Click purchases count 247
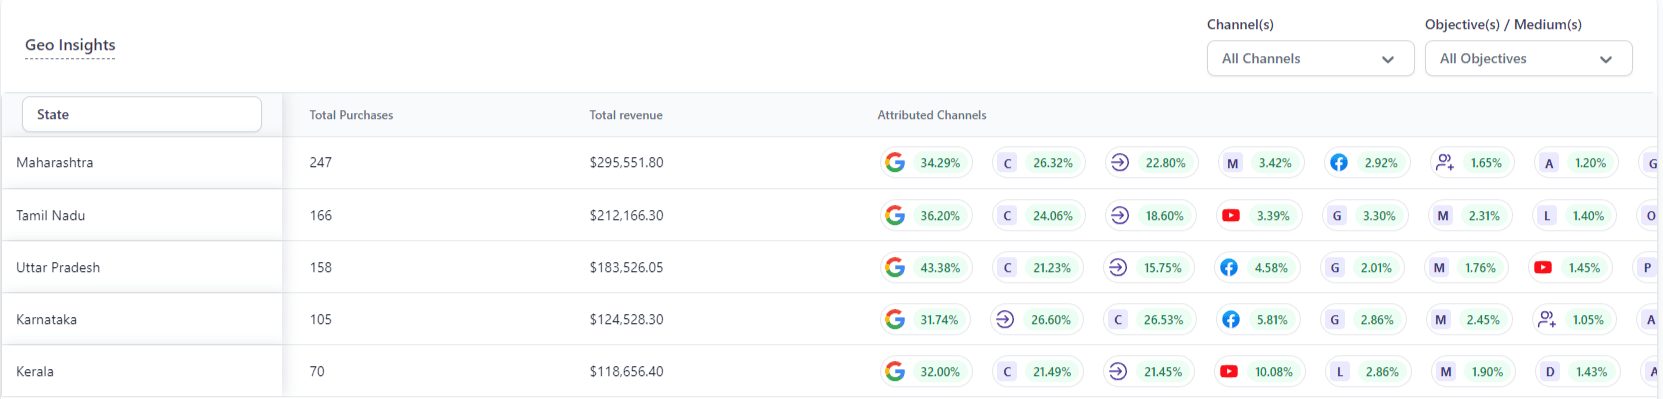The width and height of the screenshot is (1663, 399). (320, 162)
